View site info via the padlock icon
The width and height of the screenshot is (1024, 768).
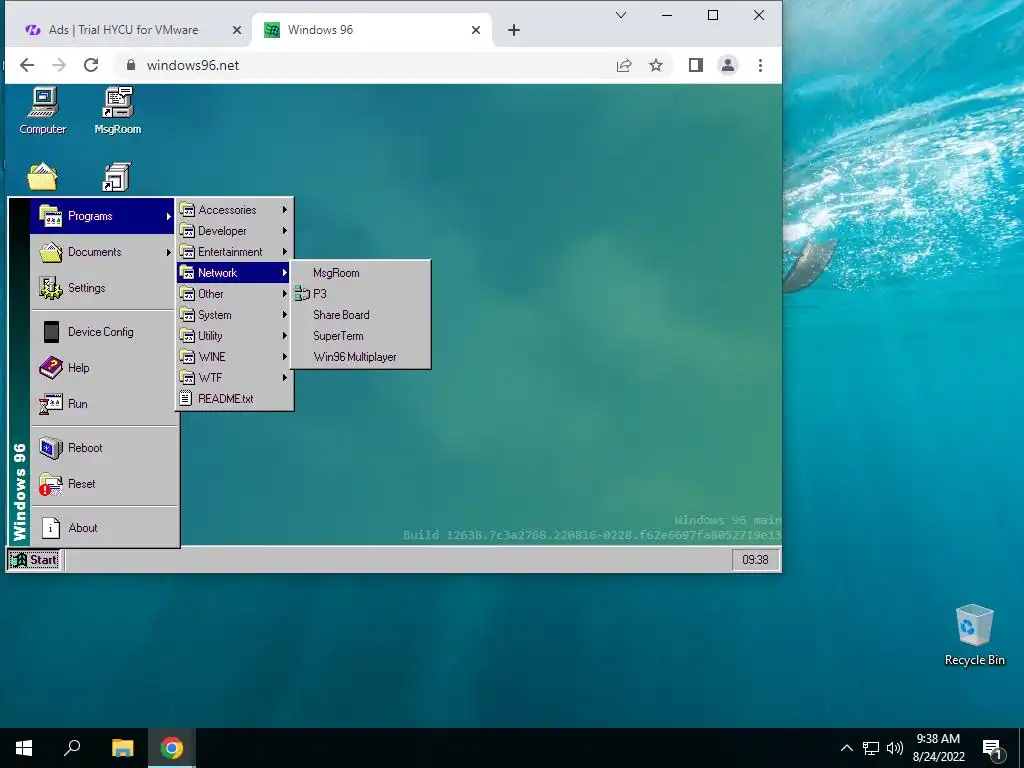pyautogui.click(x=131, y=65)
